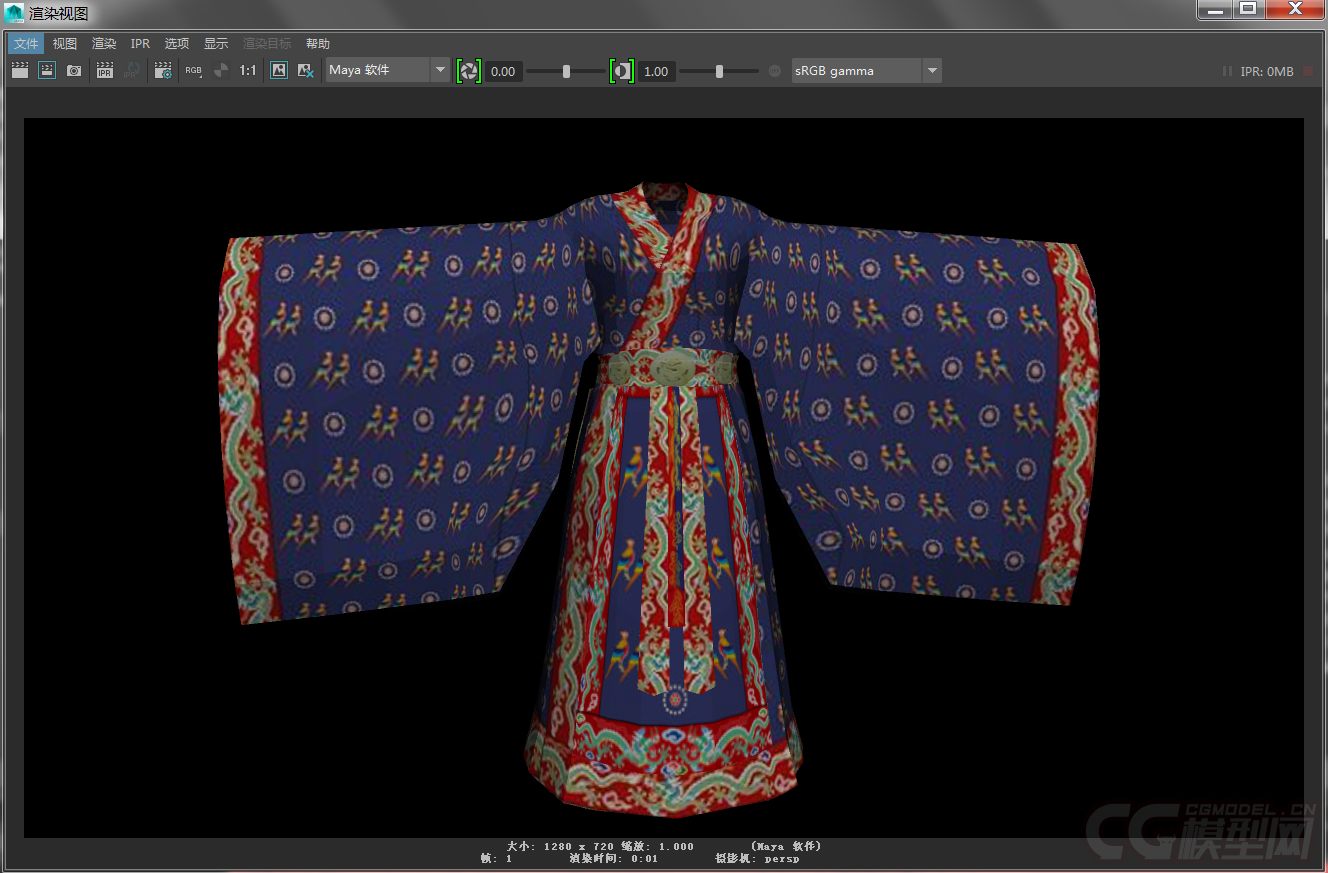Start IPR render with the IPR clapperboard icon
The width and height of the screenshot is (1328, 873).
tap(104, 71)
